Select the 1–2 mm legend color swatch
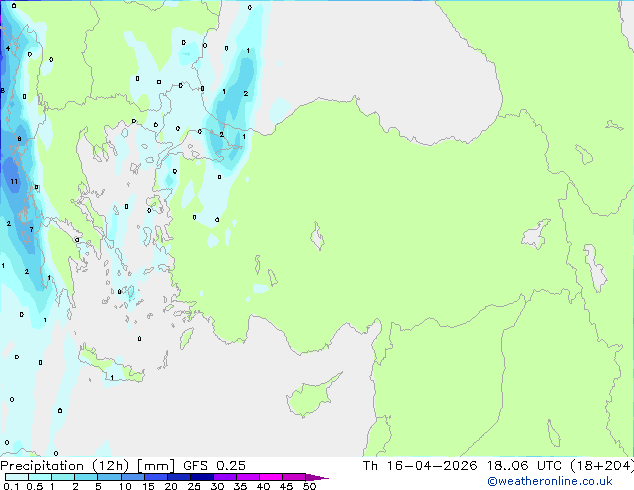The image size is (634, 490). pos(63,477)
